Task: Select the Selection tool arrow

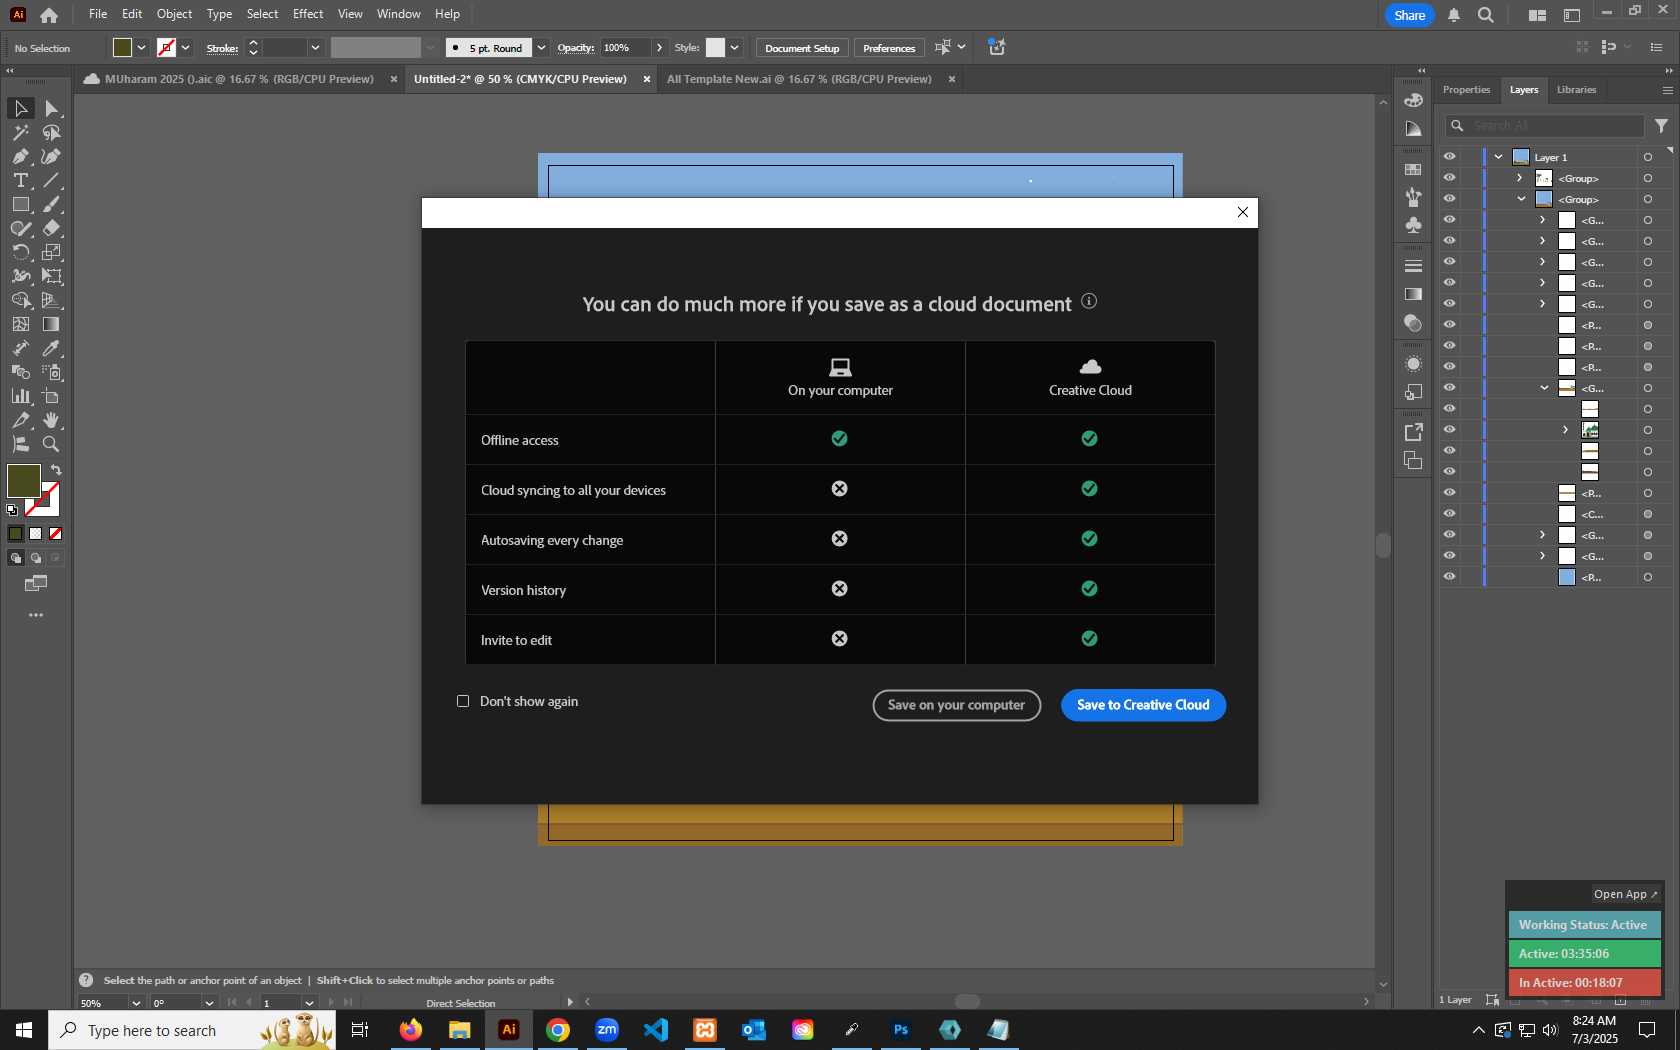Action: coord(20,108)
